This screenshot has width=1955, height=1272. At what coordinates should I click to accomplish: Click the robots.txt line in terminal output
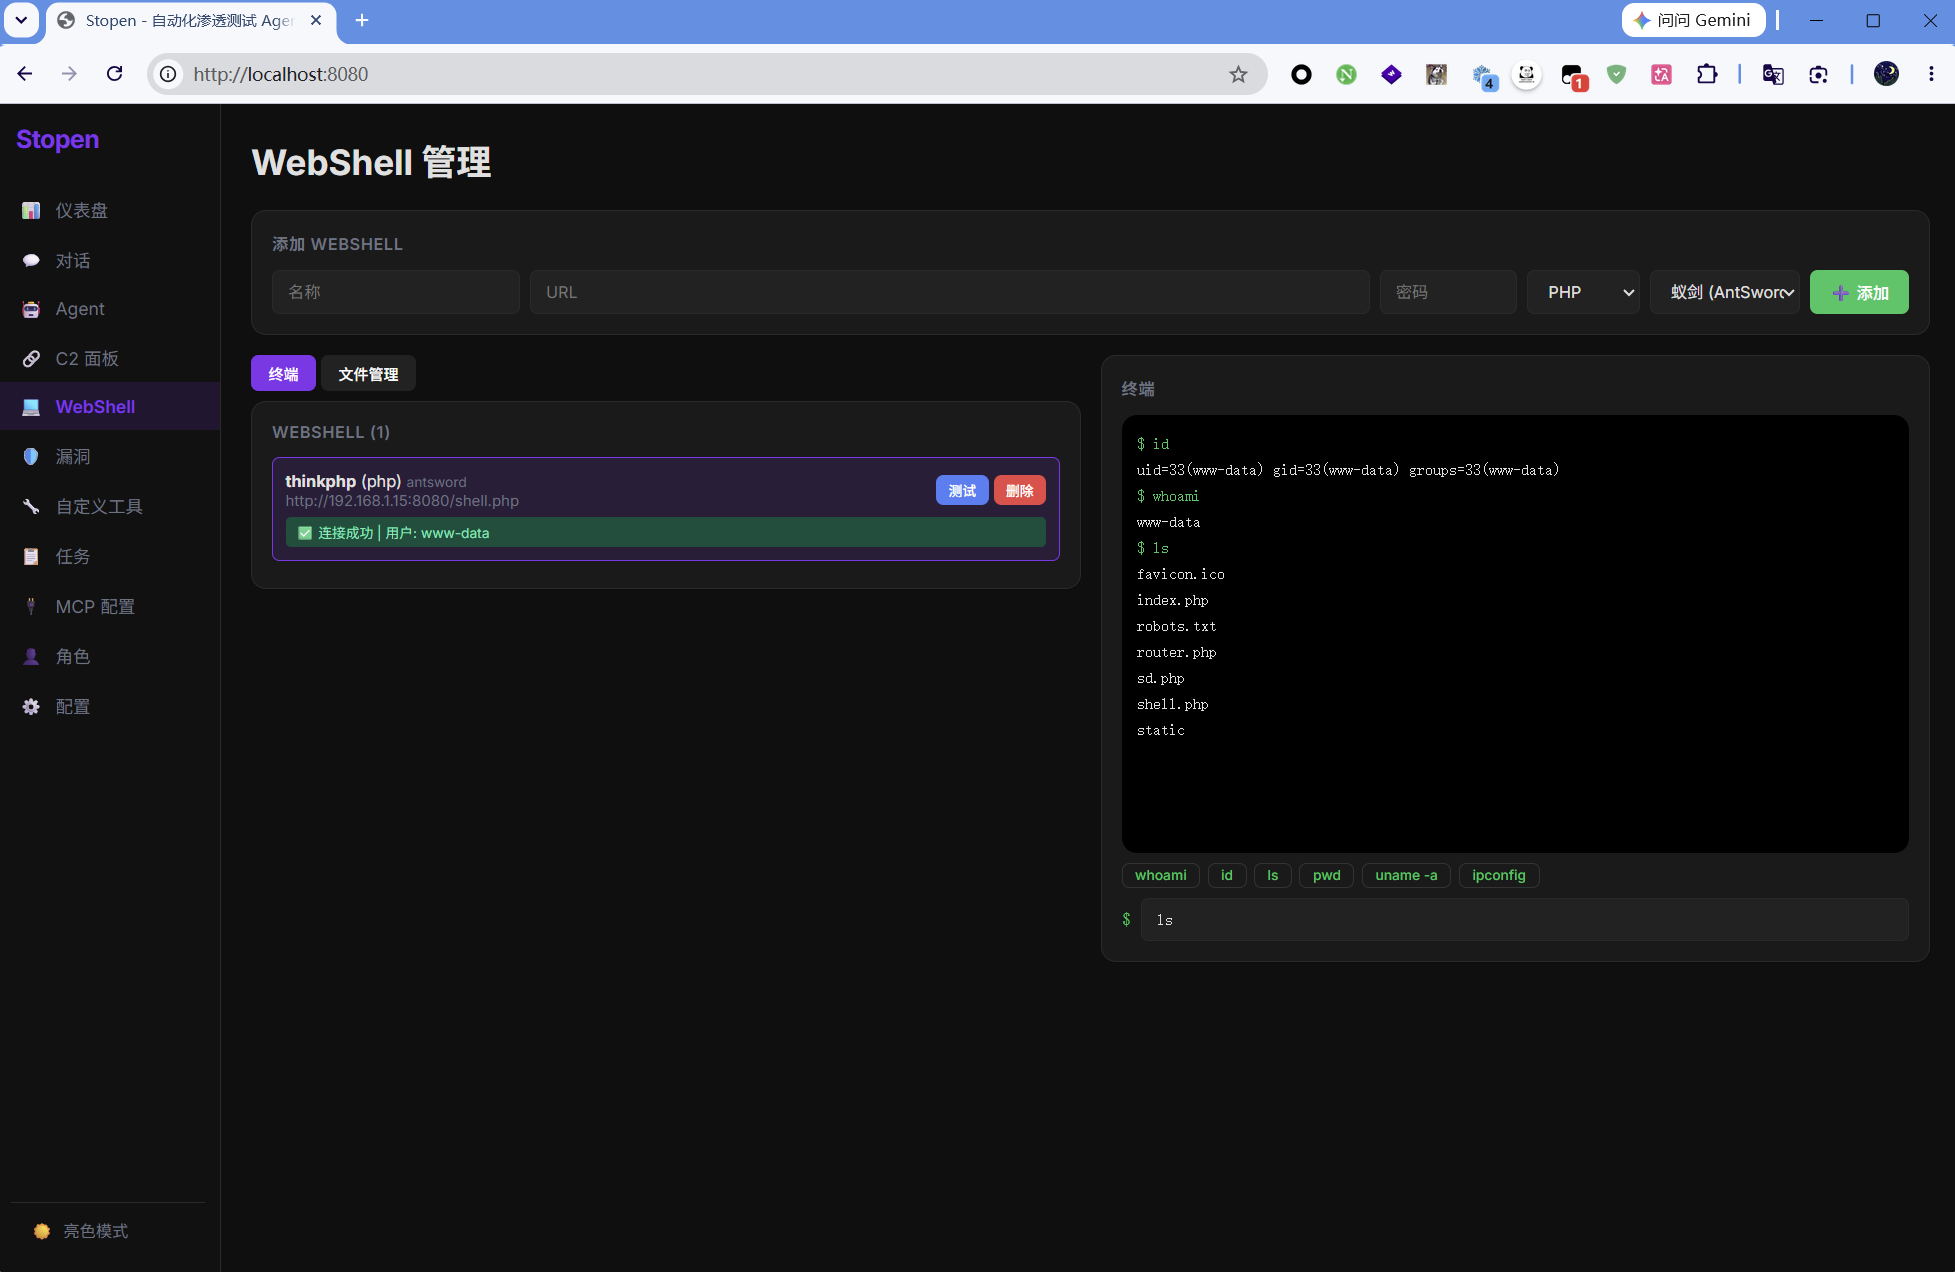1176,626
